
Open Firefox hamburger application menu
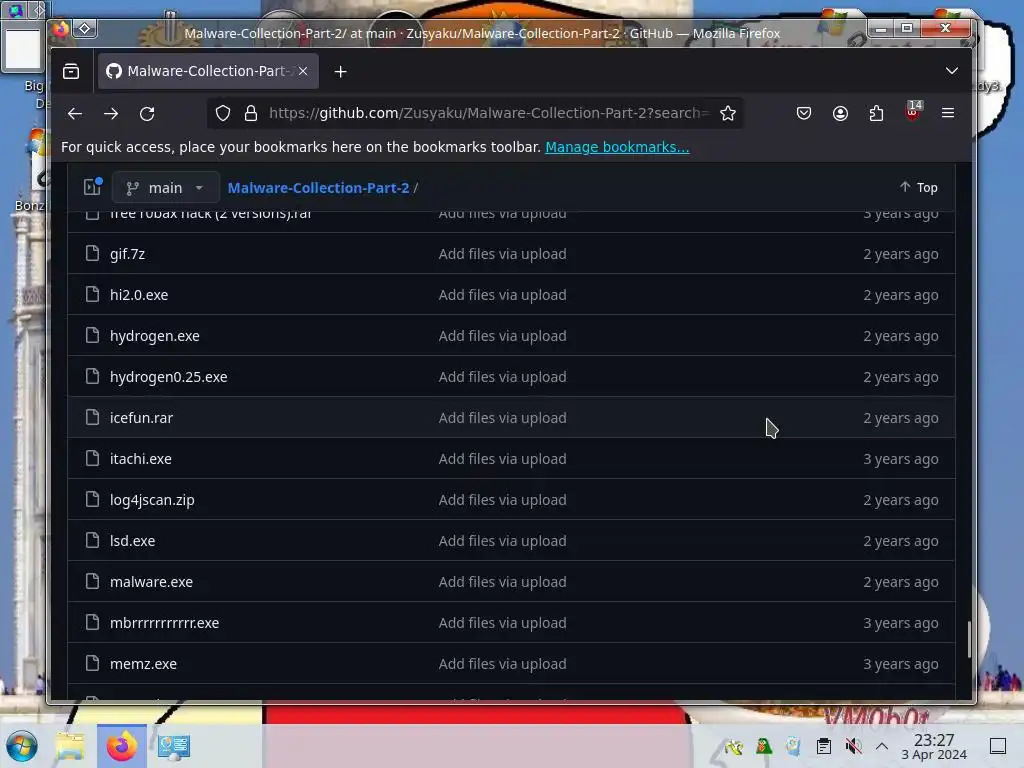tap(948, 114)
